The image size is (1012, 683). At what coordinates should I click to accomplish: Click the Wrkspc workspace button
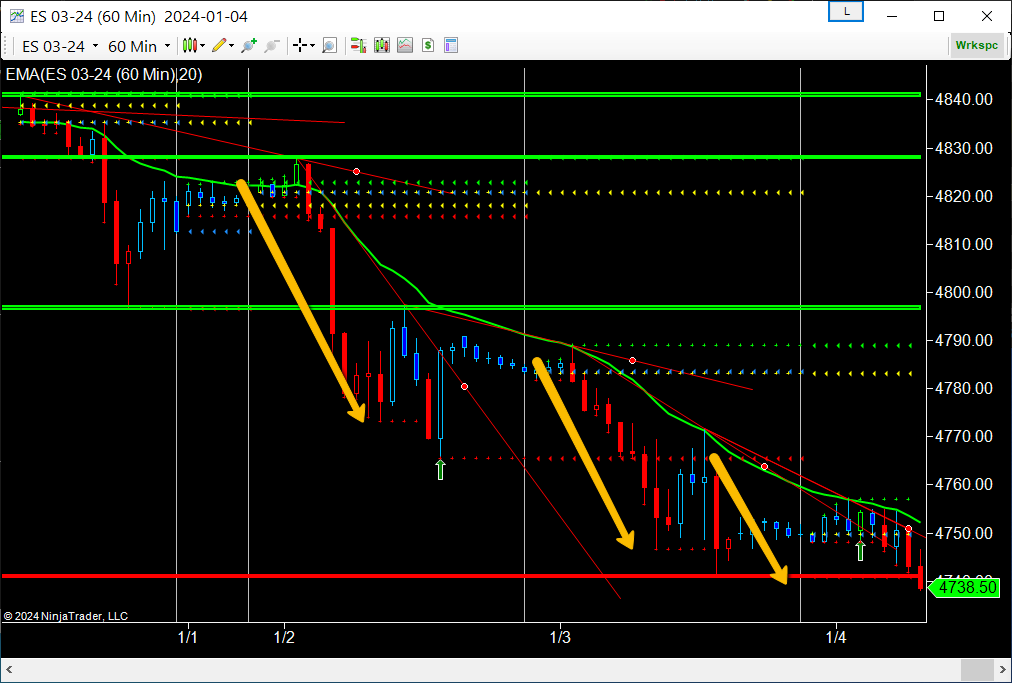(x=977, y=45)
